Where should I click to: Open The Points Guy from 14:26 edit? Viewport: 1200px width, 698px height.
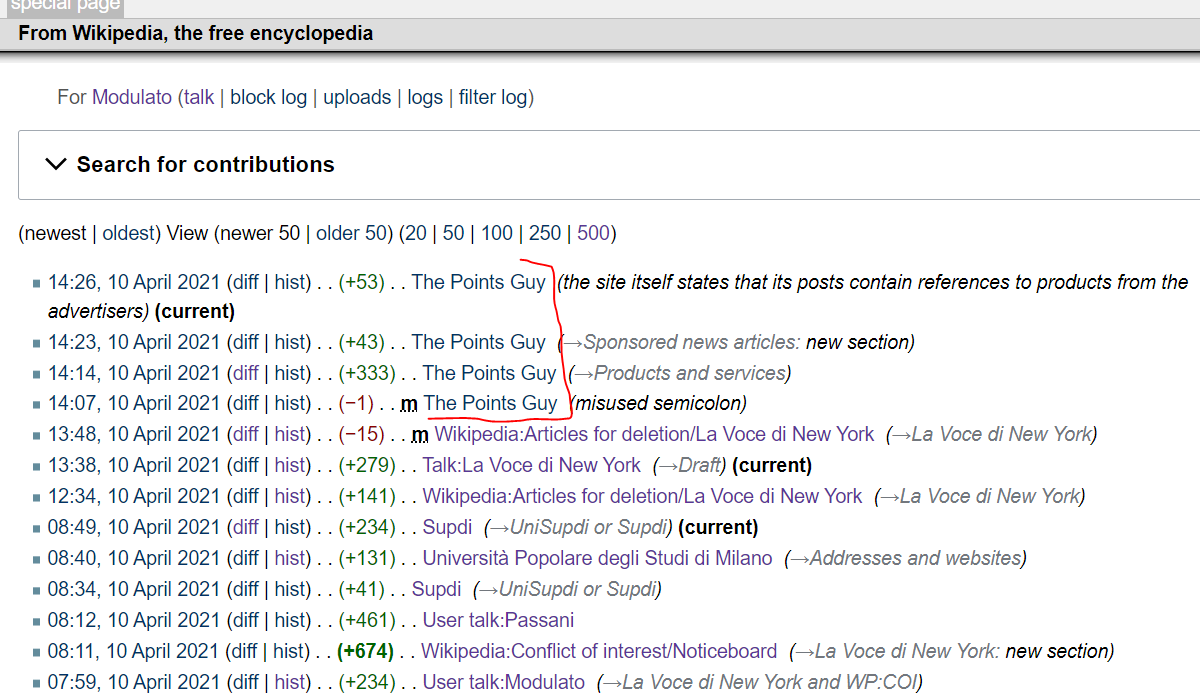pyautogui.click(x=479, y=282)
